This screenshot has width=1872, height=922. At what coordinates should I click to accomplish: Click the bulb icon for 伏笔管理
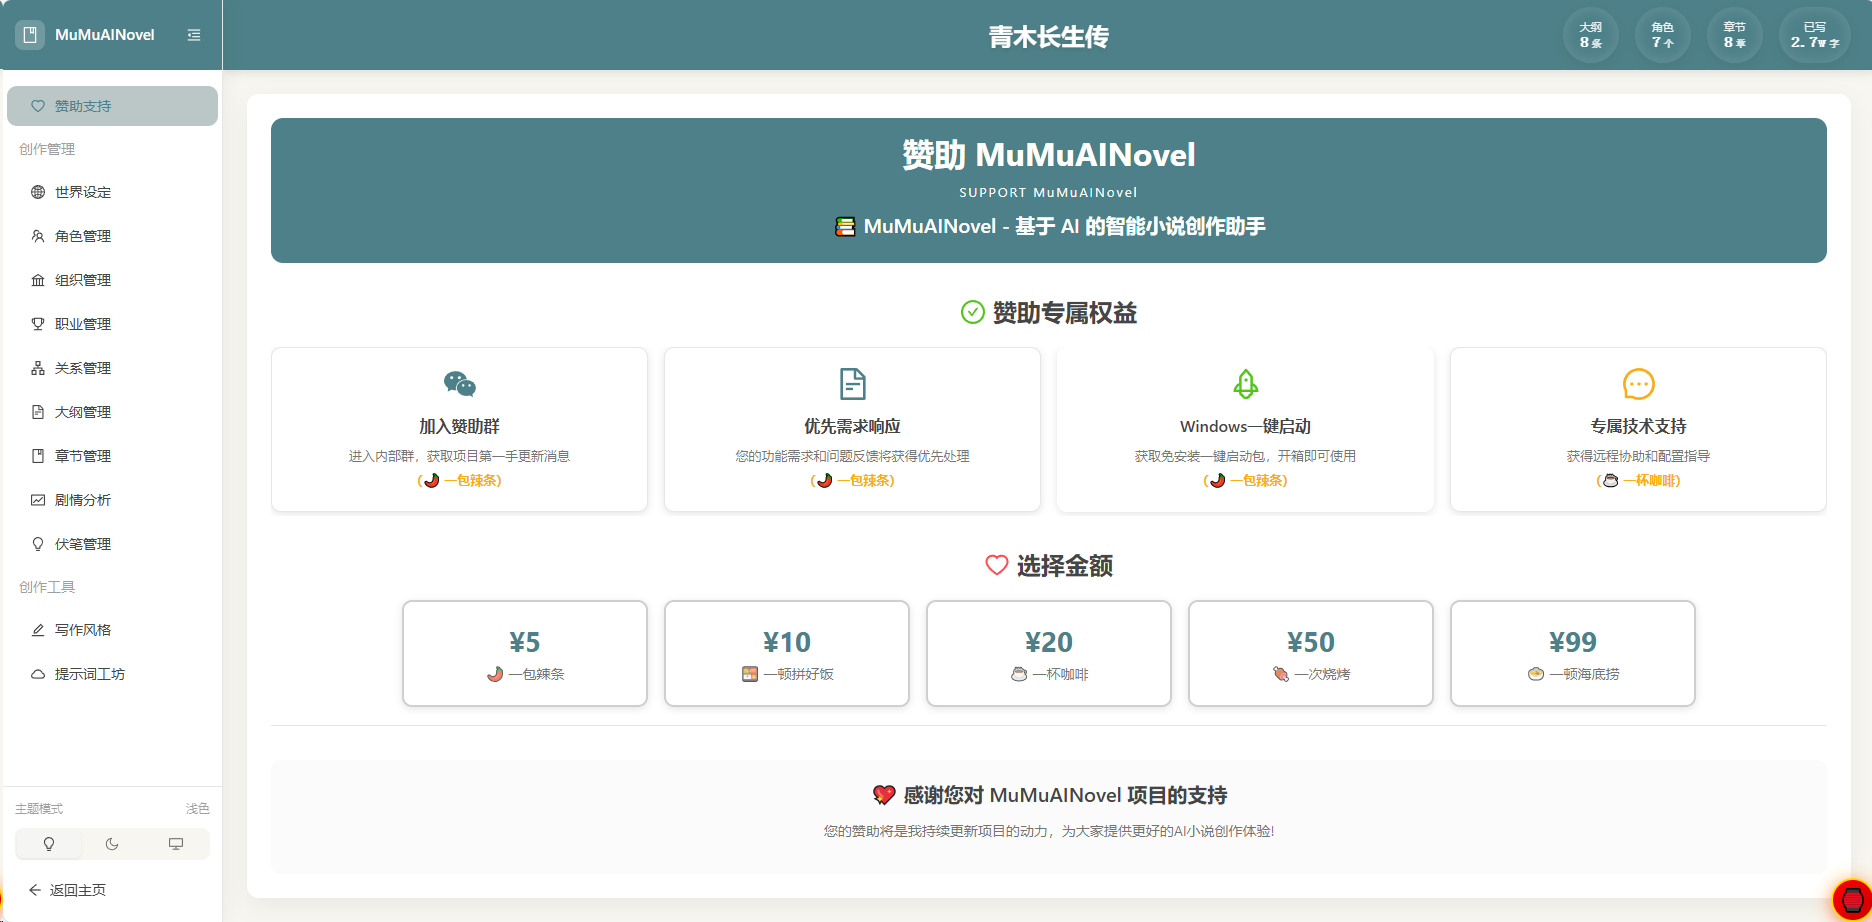click(x=38, y=544)
